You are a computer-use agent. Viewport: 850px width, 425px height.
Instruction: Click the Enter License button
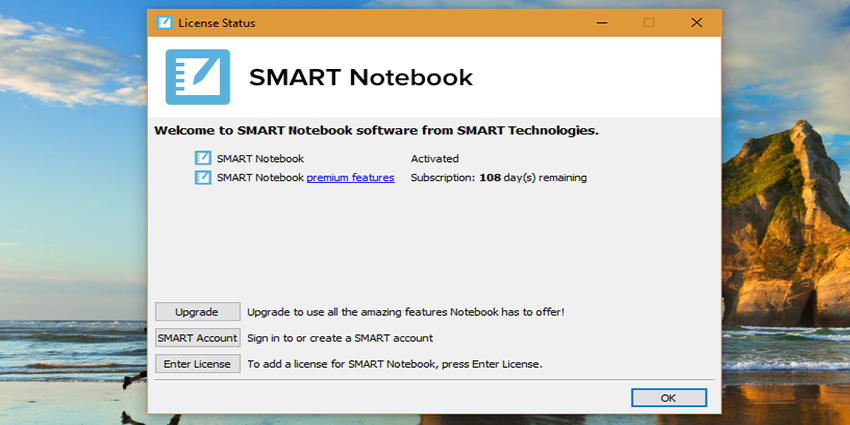pyautogui.click(x=197, y=364)
